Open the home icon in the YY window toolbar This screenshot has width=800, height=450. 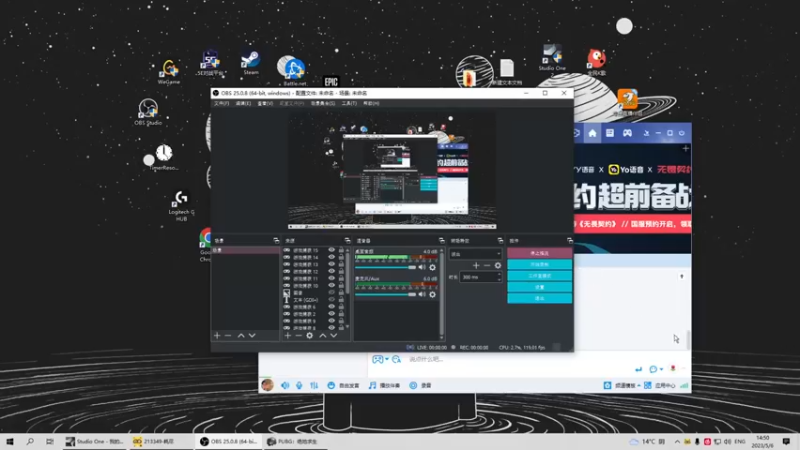pos(592,133)
